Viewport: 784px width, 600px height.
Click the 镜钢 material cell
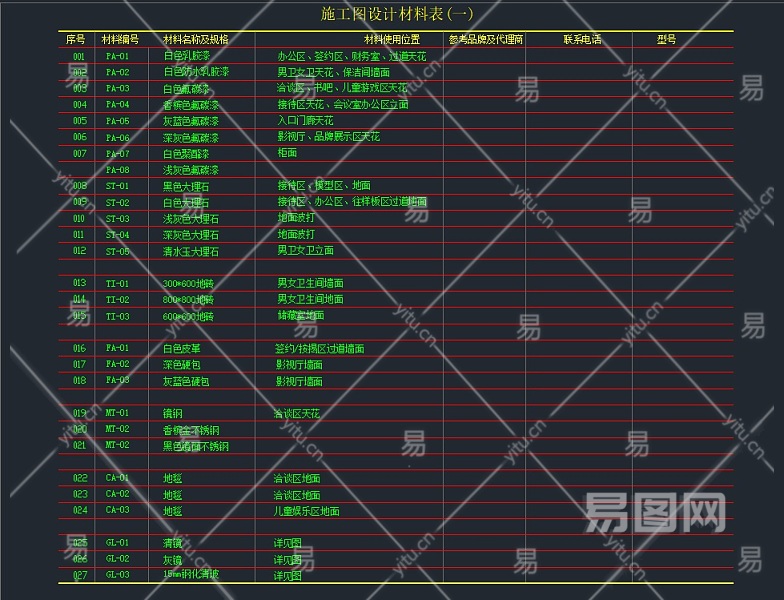(173, 414)
